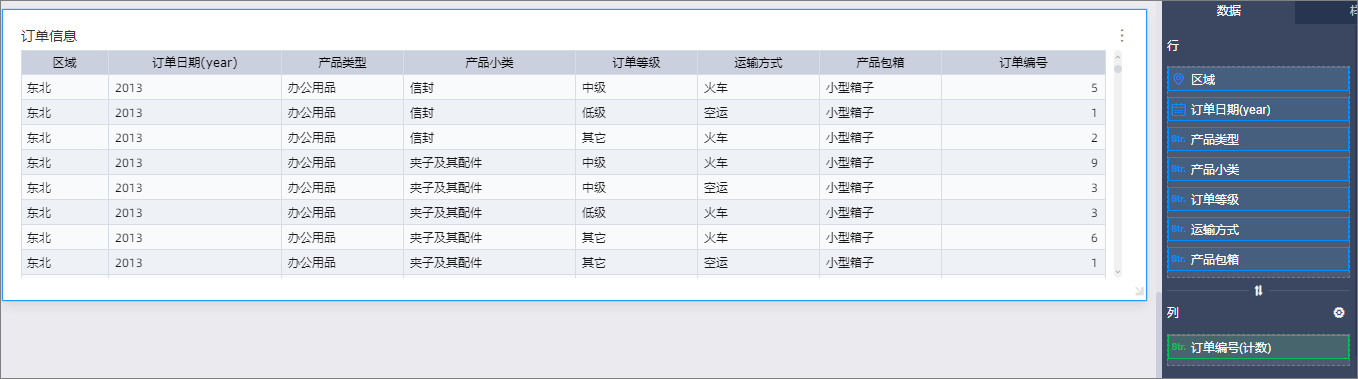Click the Str. type icon on 运输方式 field
Viewport: 1358px width, 379px height.
[1178, 229]
